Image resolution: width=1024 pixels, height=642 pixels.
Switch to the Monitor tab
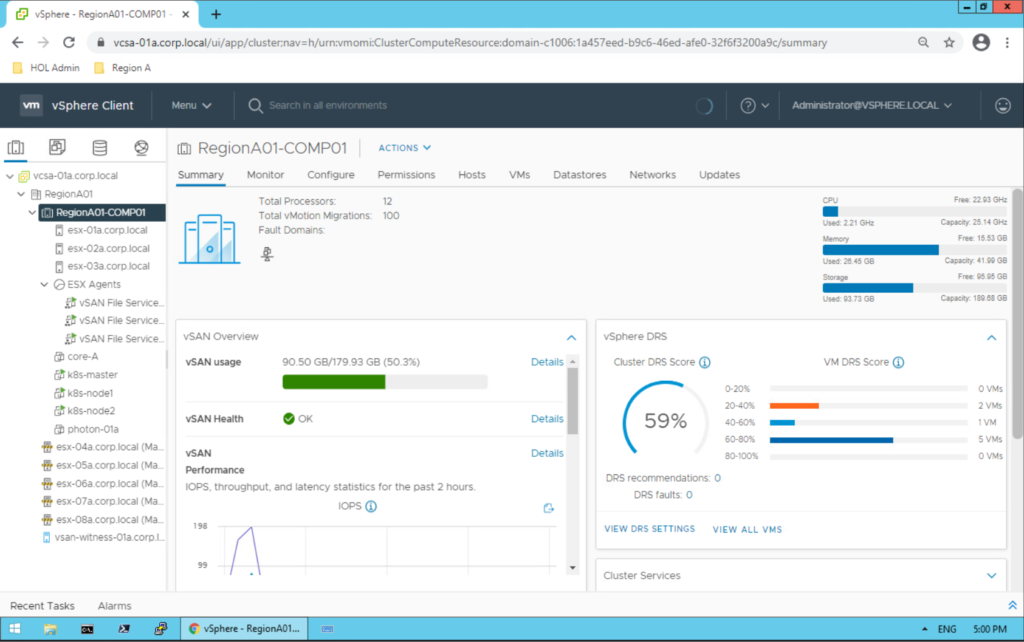(265, 174)
